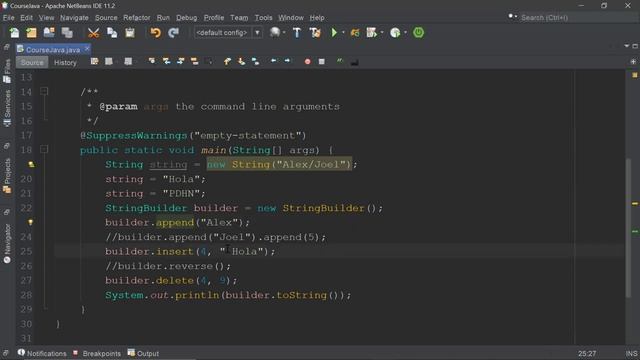This screenshot has width=640, height=360.
Task: Redo the last undone edit
Action: pos(173,33)
